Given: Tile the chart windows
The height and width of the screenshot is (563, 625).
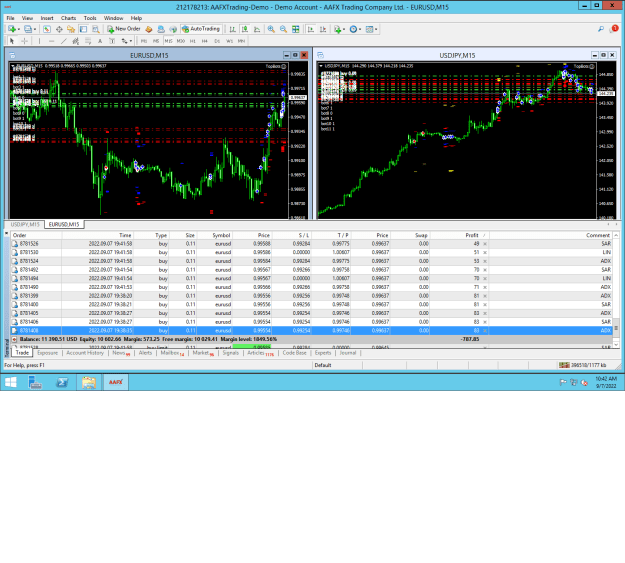Looking at the screenshot, I should [296, 29].
